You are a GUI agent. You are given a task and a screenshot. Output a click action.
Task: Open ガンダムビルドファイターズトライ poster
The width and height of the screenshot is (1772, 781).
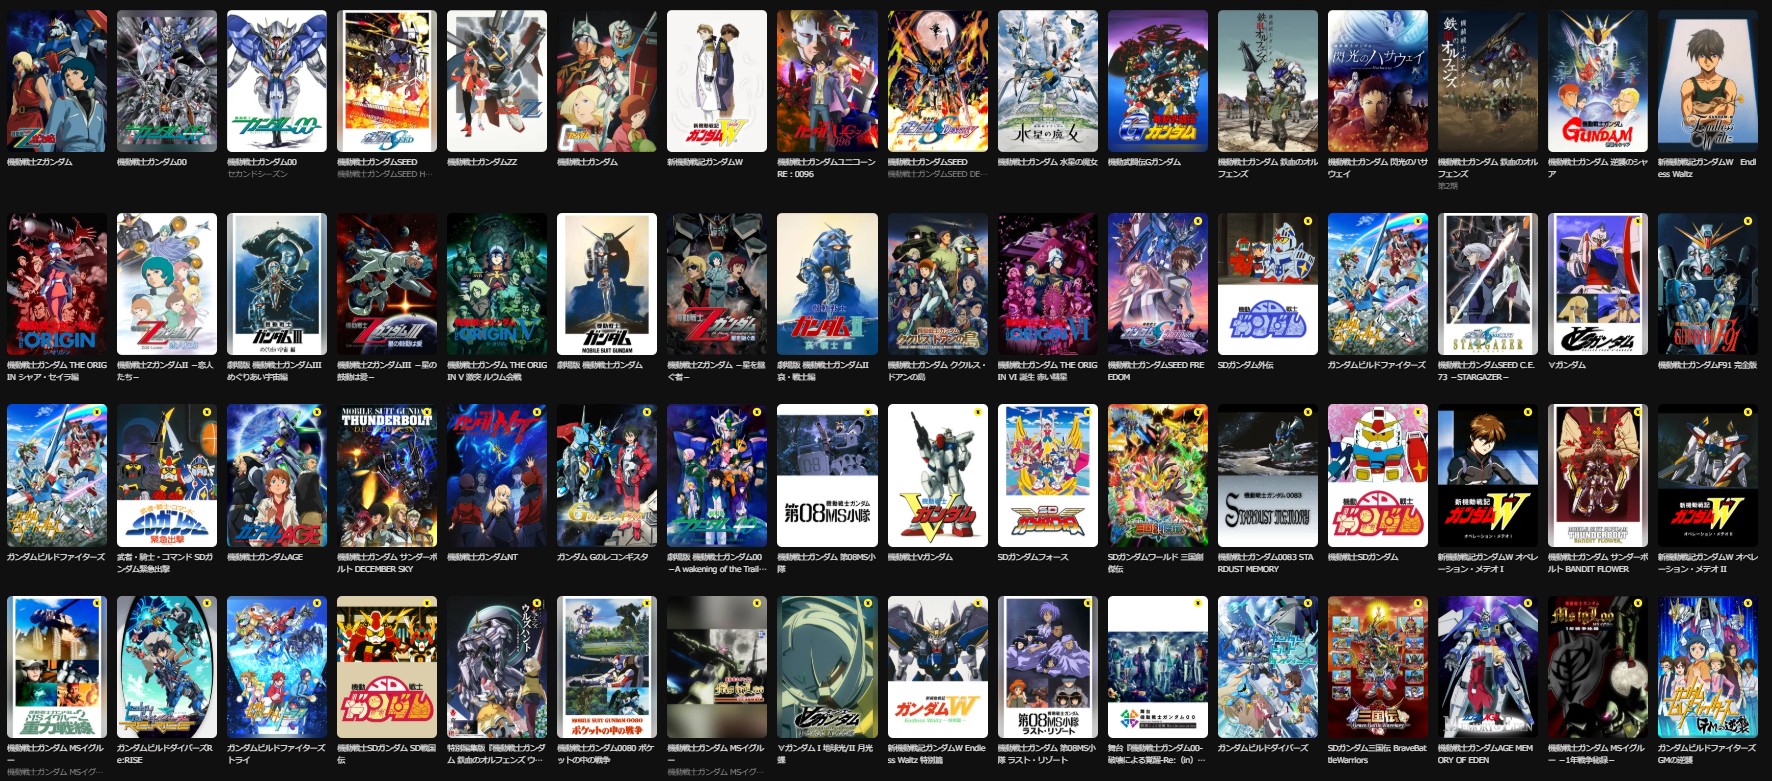click(277, 667)
